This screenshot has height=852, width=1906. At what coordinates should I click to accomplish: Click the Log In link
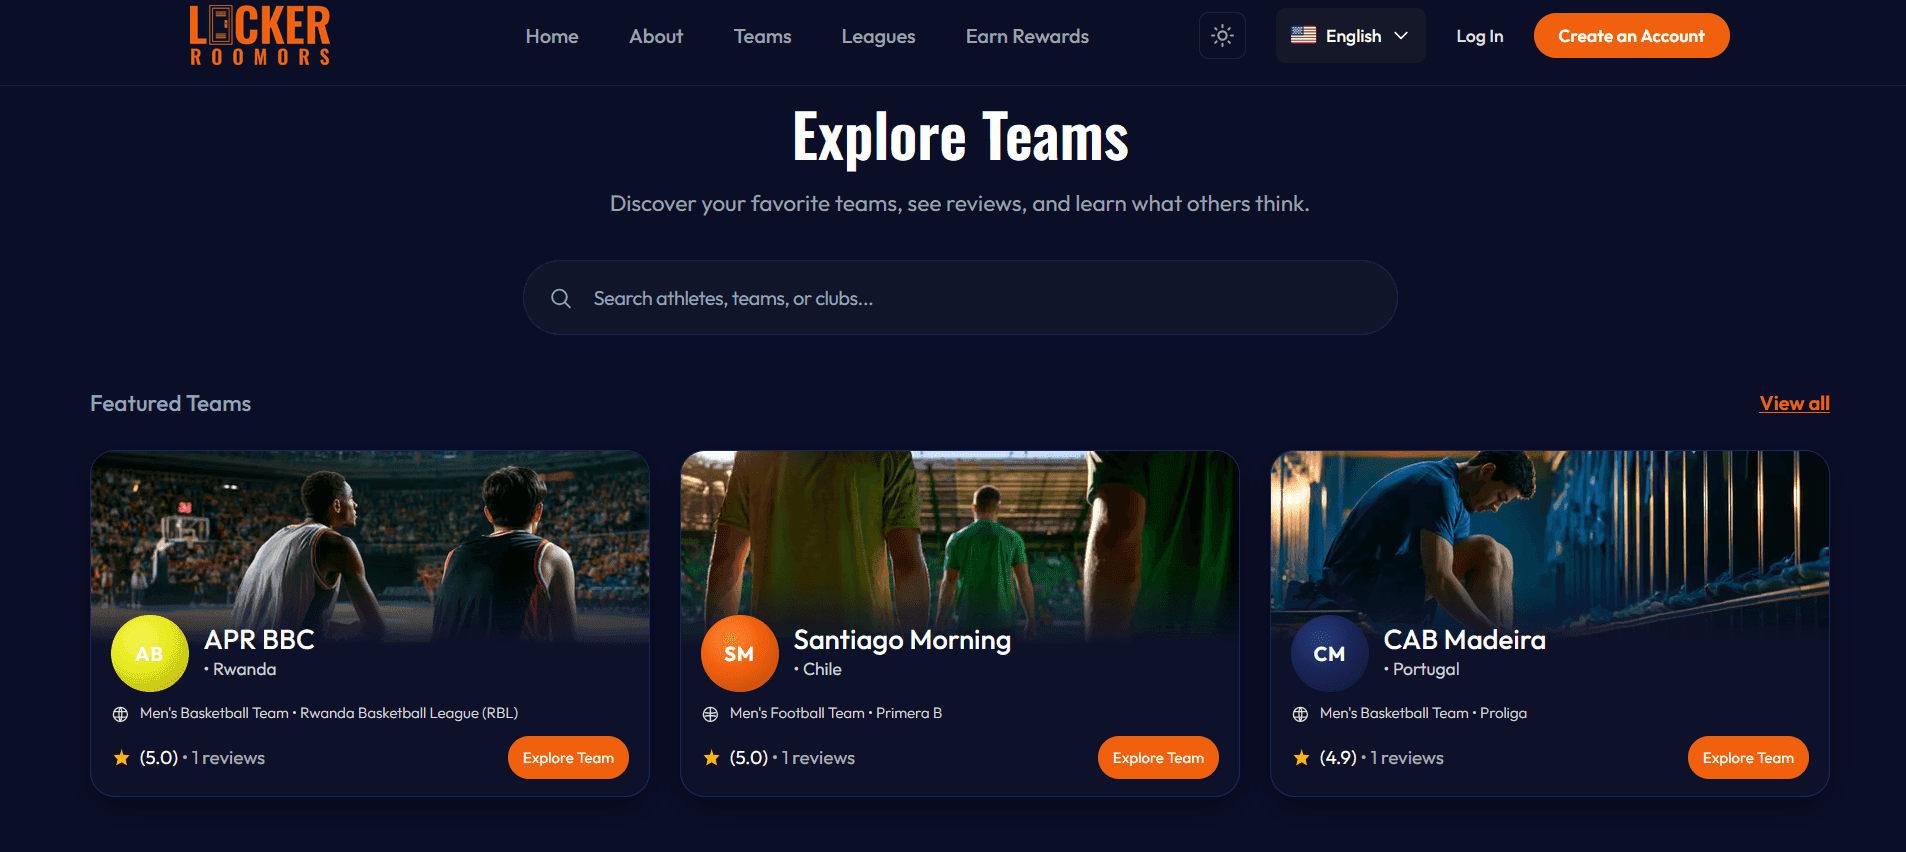point(1479,36)
